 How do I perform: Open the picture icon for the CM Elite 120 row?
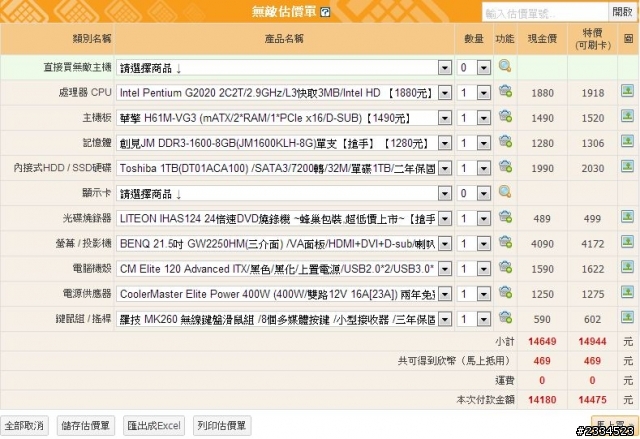coord(627,267)
